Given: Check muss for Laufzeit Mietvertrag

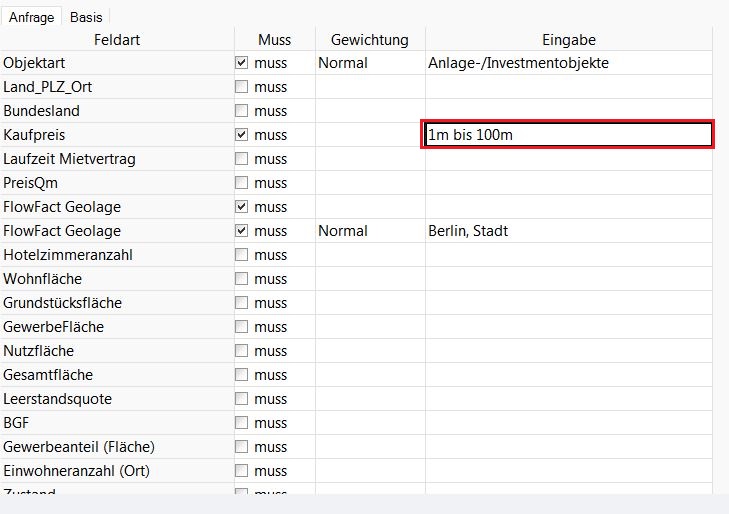Looking at the screenshot, I should pyautogui.click(x=241, y=159).
